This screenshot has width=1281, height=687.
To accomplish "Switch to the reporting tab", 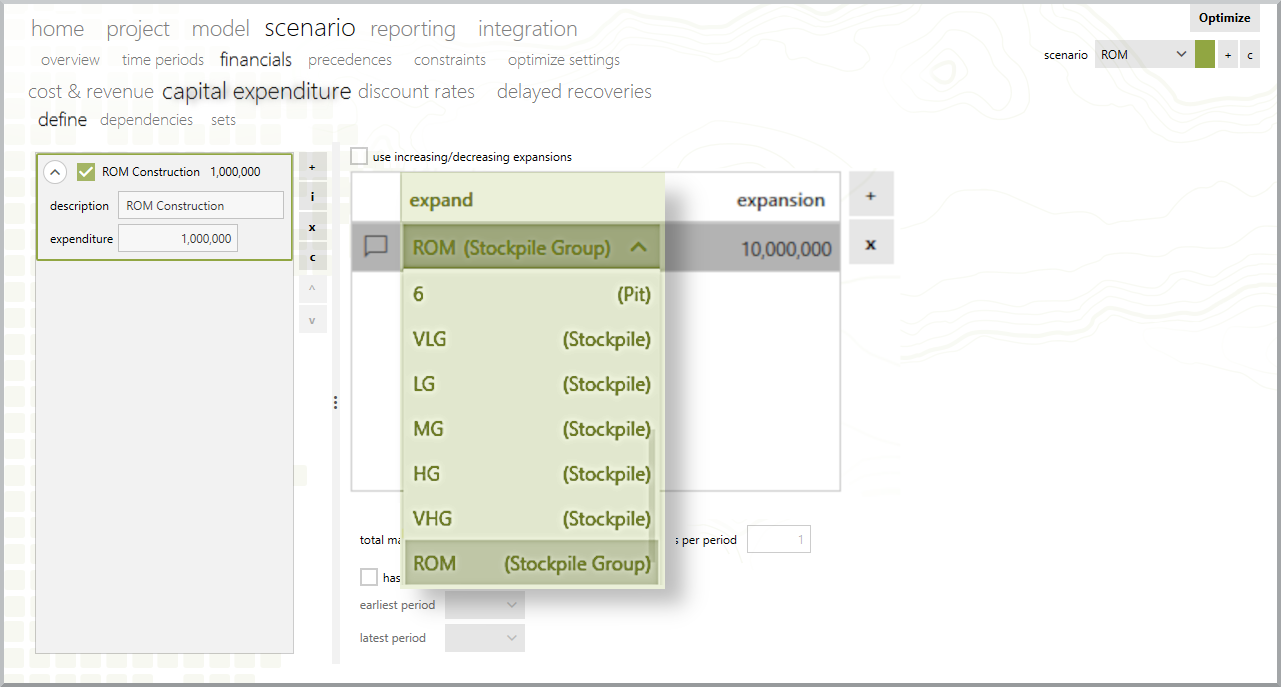I will point(413,29).
